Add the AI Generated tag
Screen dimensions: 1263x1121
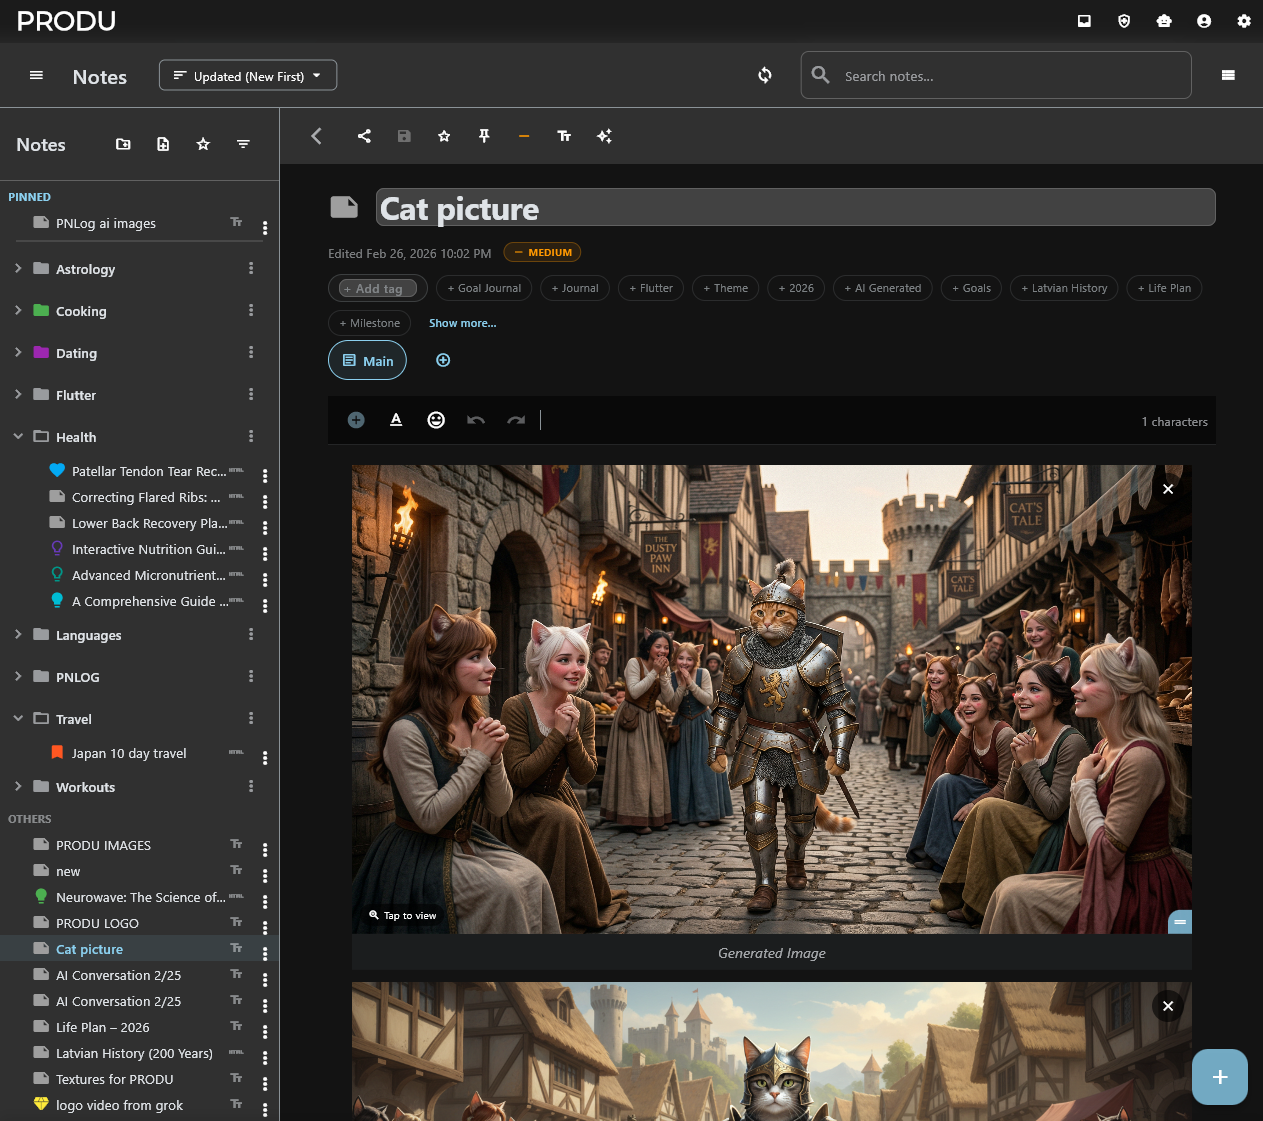coord(883,288)
